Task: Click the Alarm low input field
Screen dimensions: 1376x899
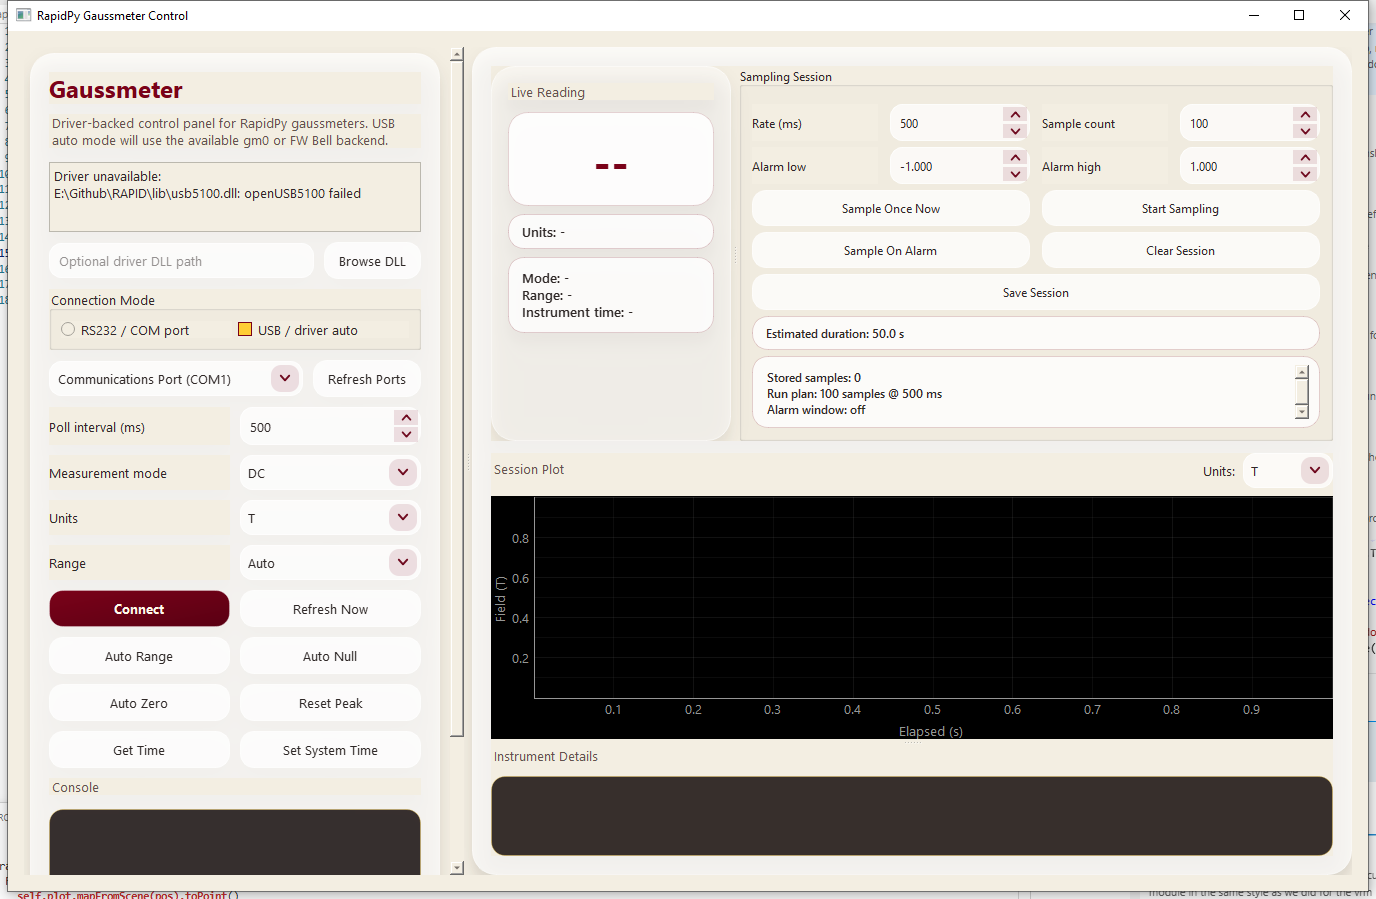Action: point(946,167)
